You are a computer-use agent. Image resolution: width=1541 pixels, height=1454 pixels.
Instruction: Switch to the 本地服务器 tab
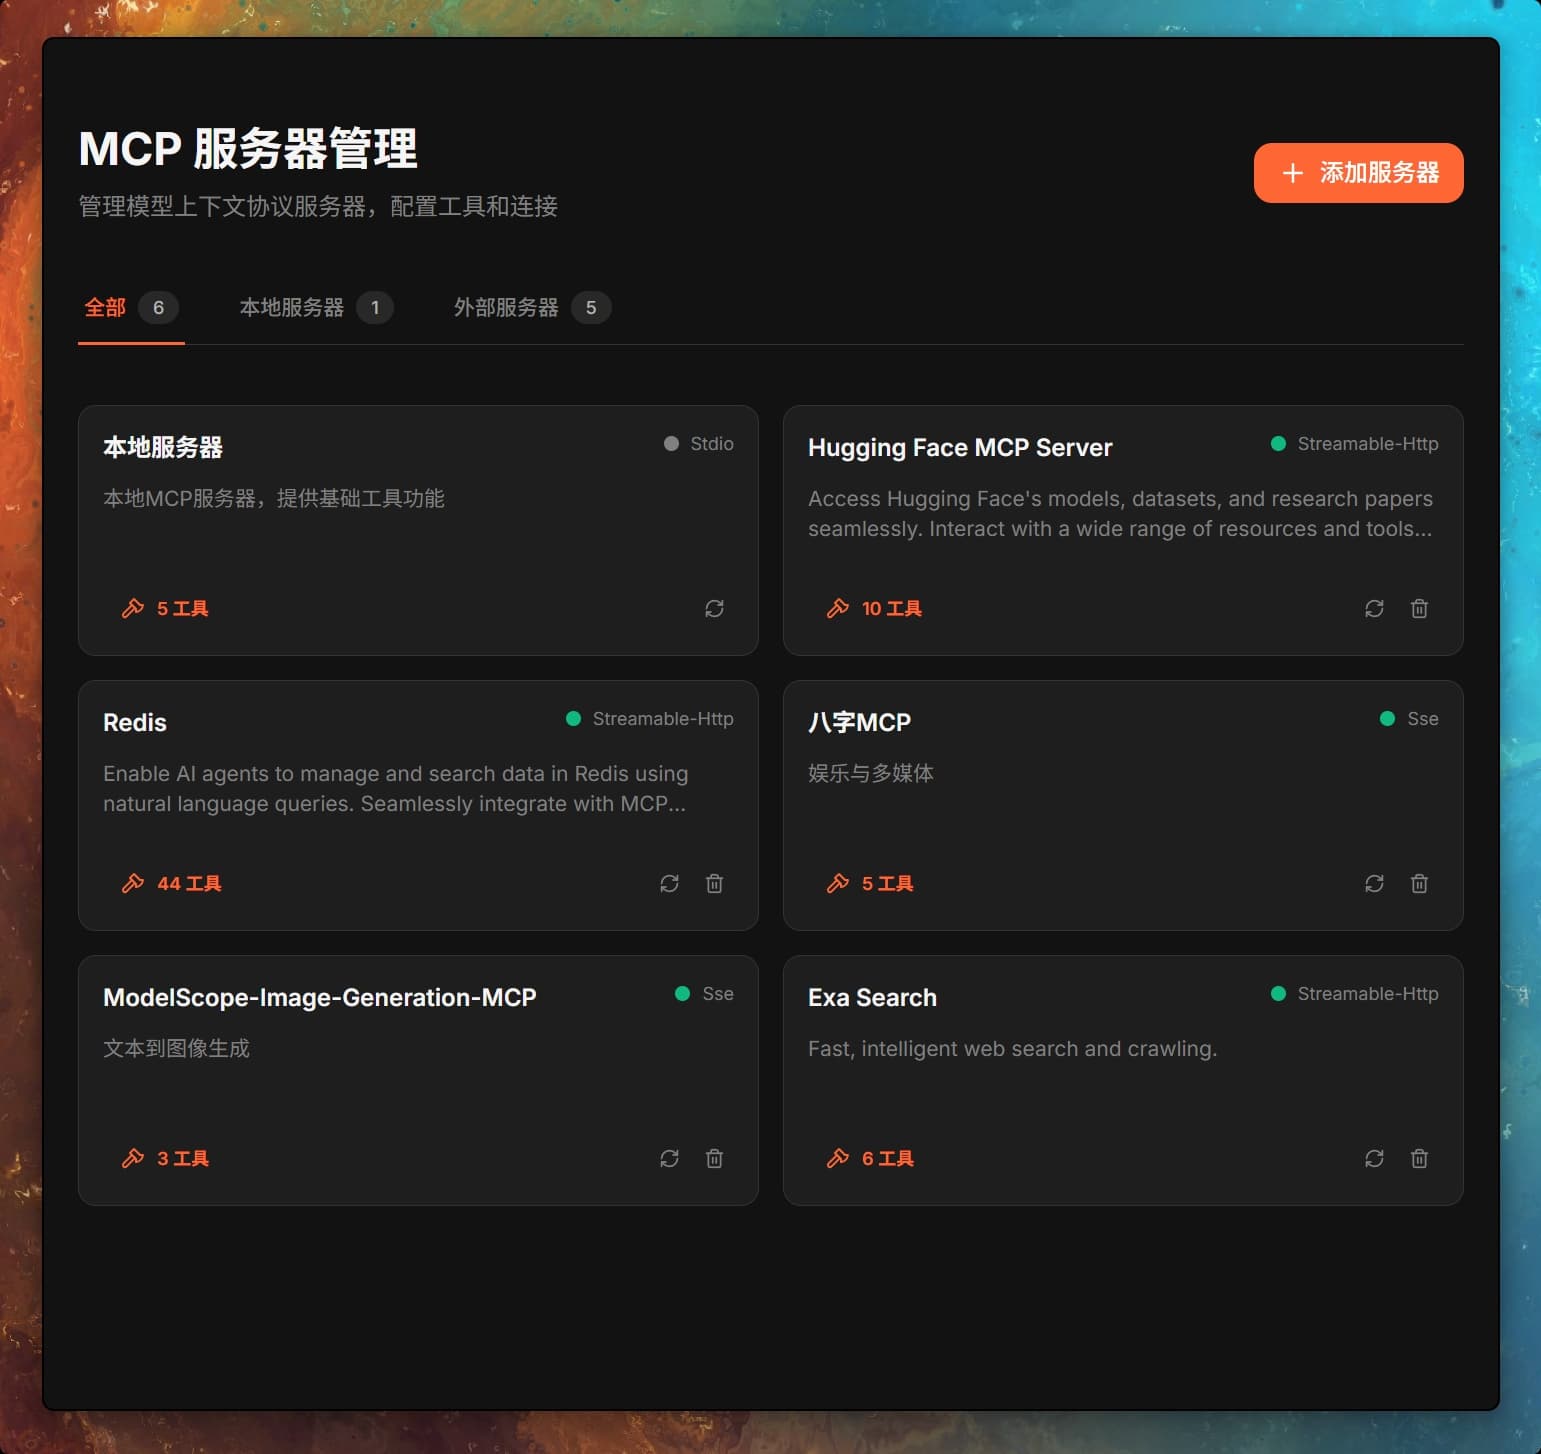point(292,307)
